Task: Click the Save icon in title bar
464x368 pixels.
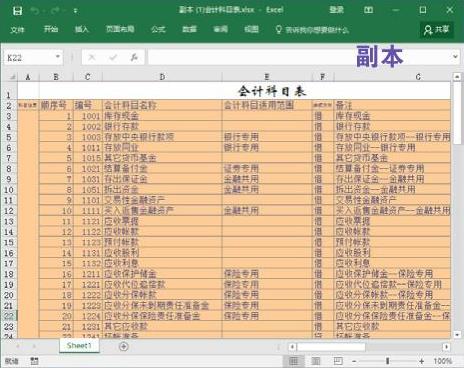Action: [17, 11]
